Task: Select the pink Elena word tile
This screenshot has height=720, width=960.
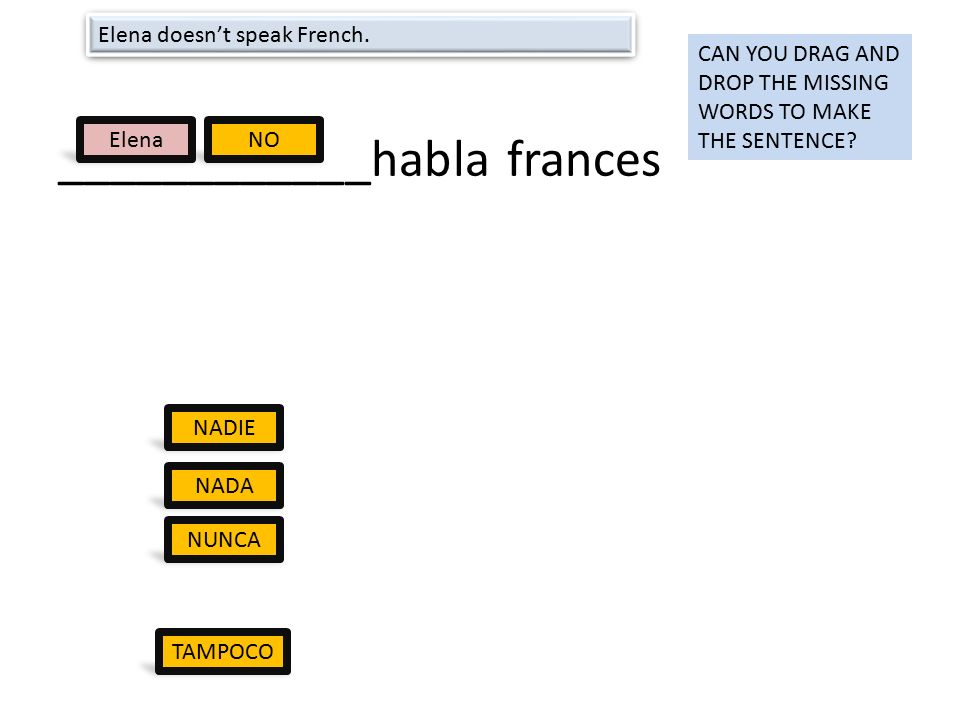Action: point(136,140)
